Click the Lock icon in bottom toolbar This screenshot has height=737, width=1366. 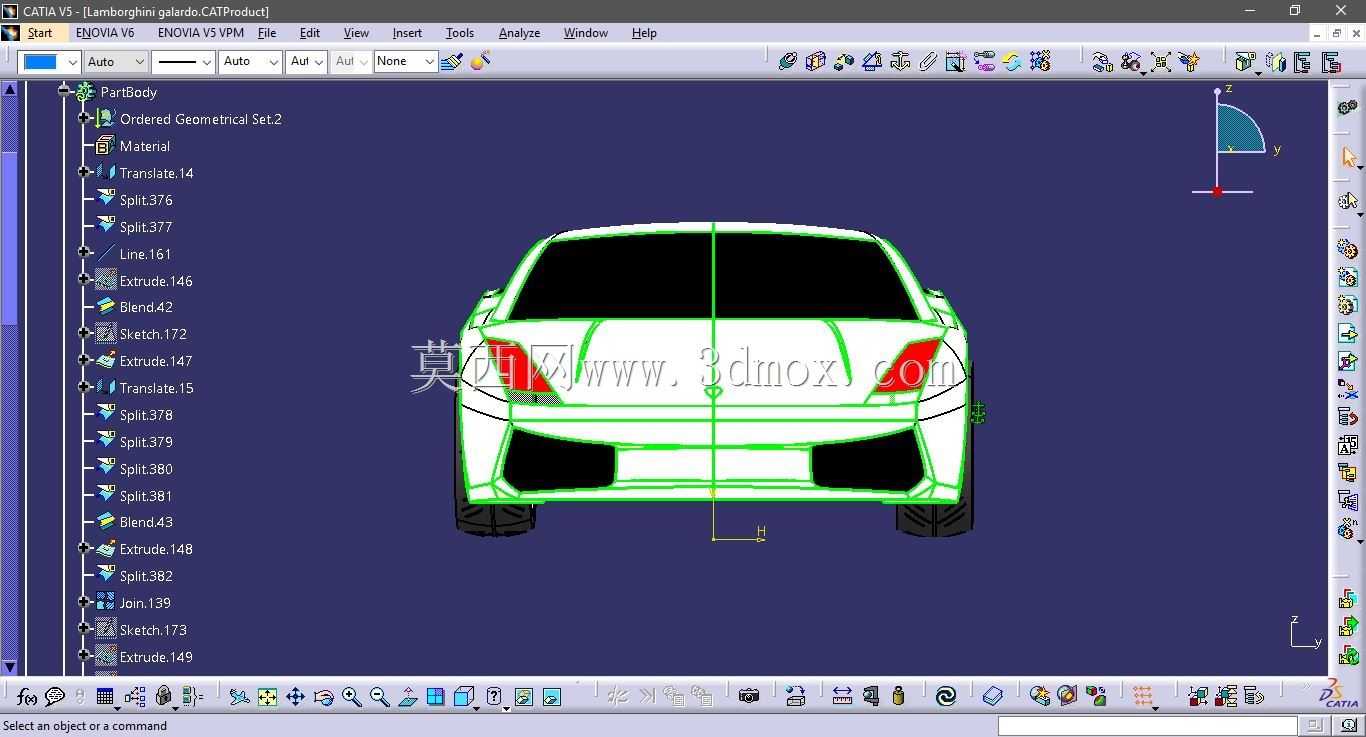pyautogui.click(x=164, y=697)
